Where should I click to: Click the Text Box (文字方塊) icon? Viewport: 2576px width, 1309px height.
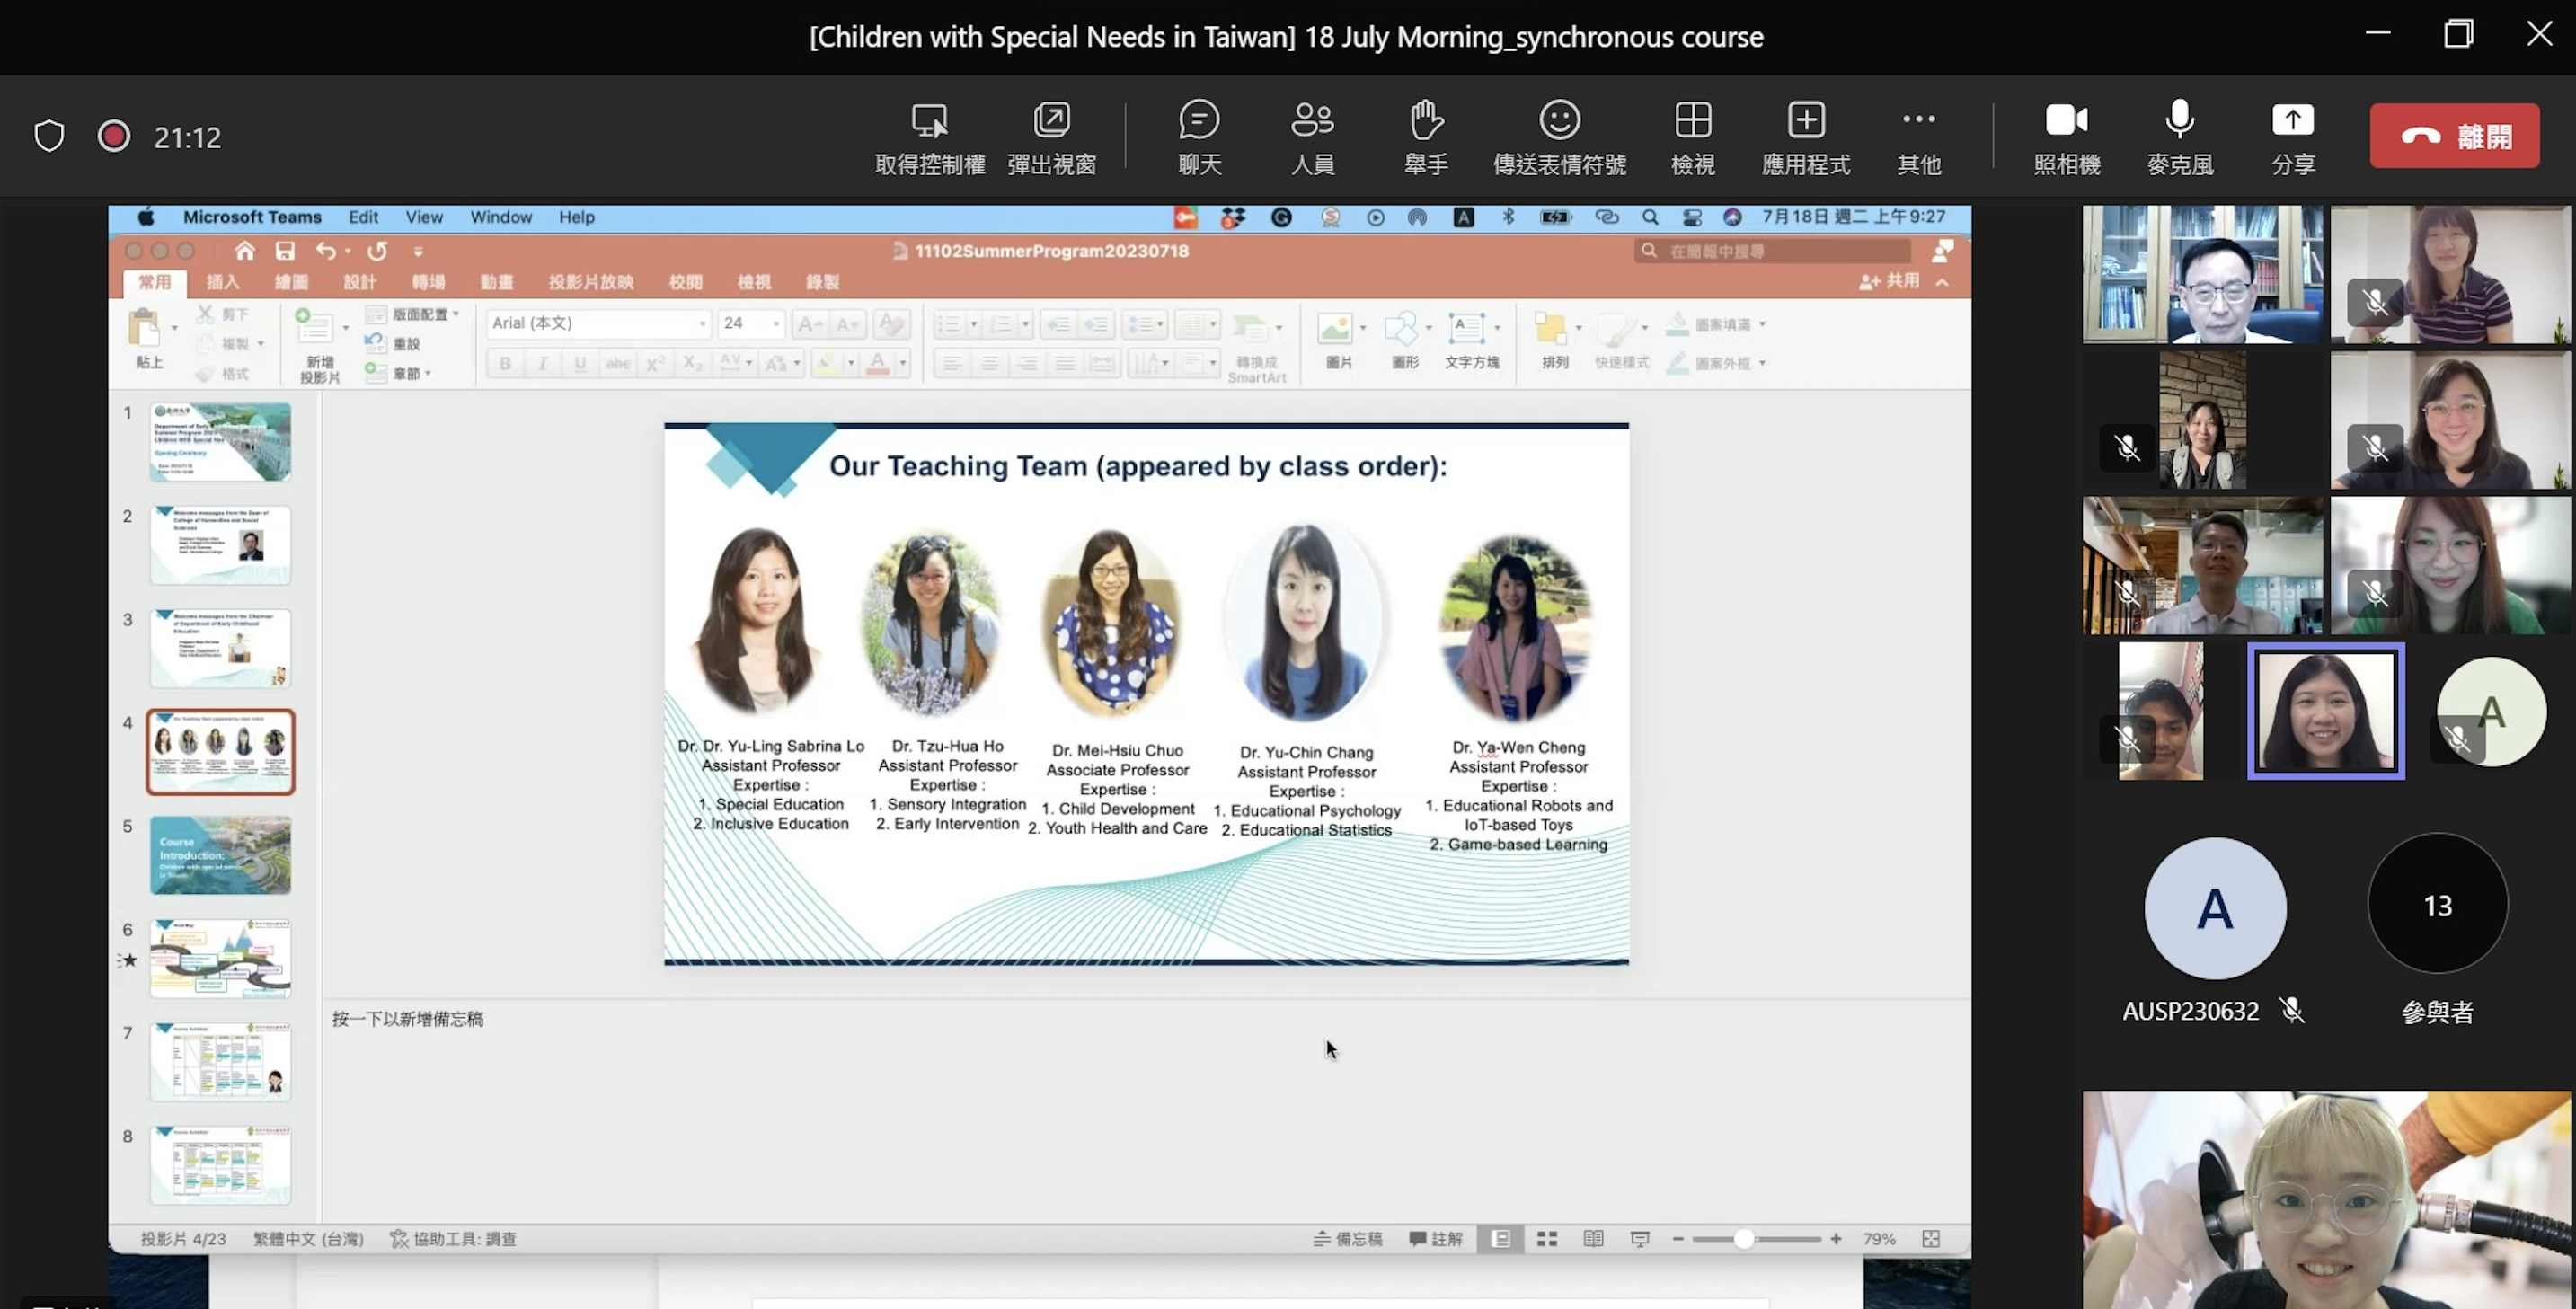point(1471,338)
